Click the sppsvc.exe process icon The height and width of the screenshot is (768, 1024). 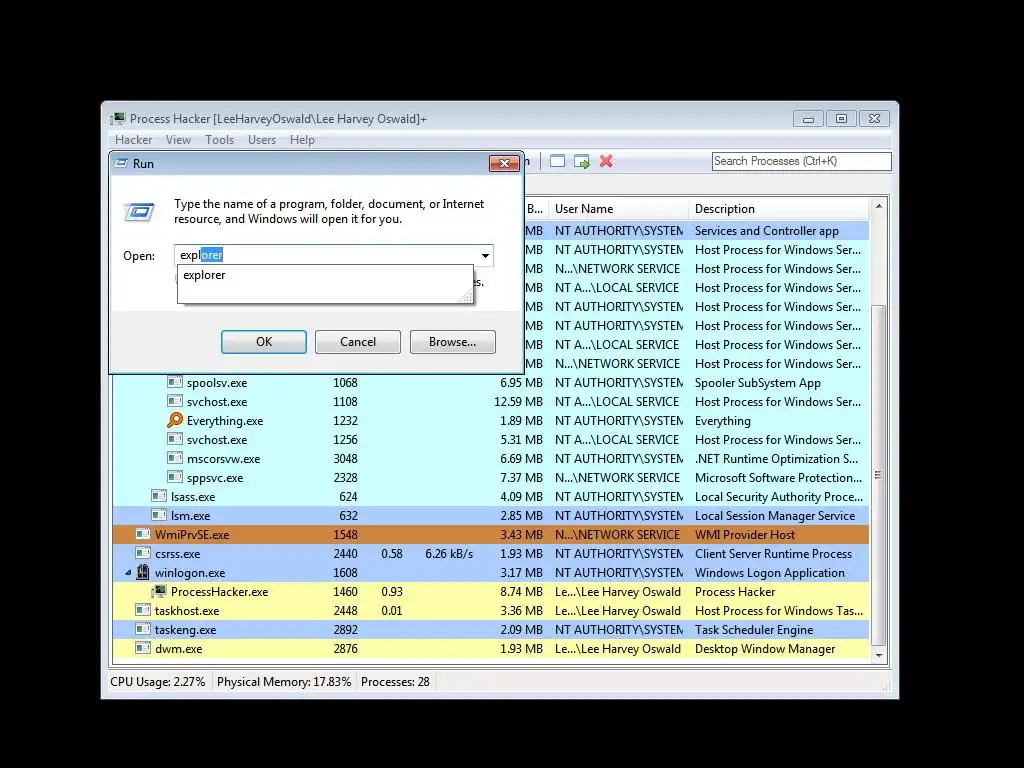(174, 477)
